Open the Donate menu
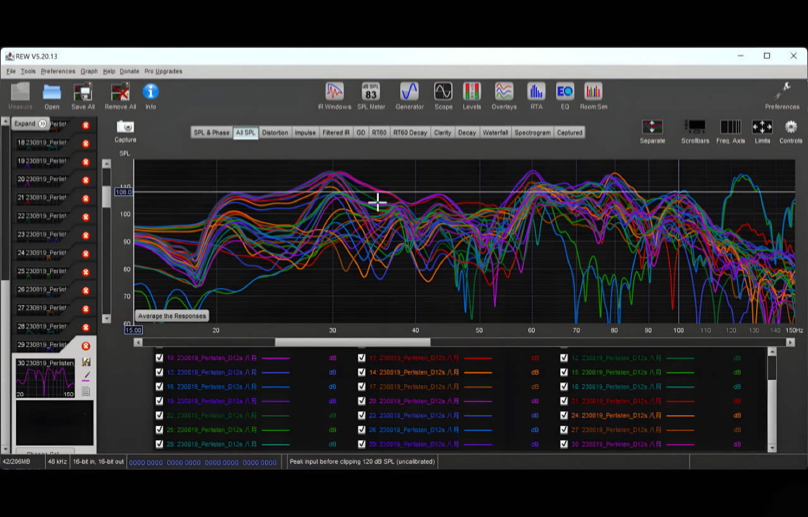The image size is (808, 517). point(129,71)
